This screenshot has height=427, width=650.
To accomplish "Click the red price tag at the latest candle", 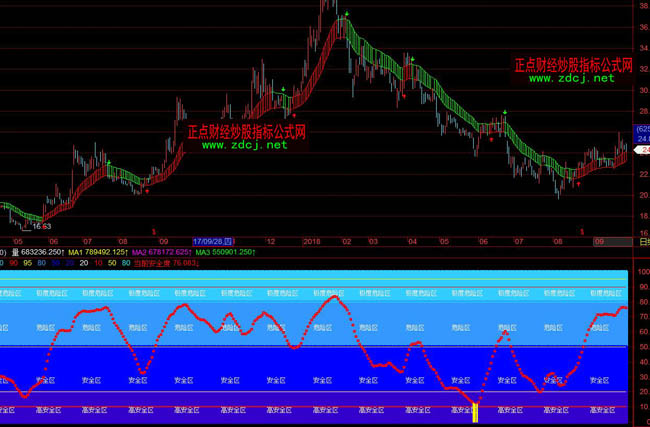I will (643, 148).
